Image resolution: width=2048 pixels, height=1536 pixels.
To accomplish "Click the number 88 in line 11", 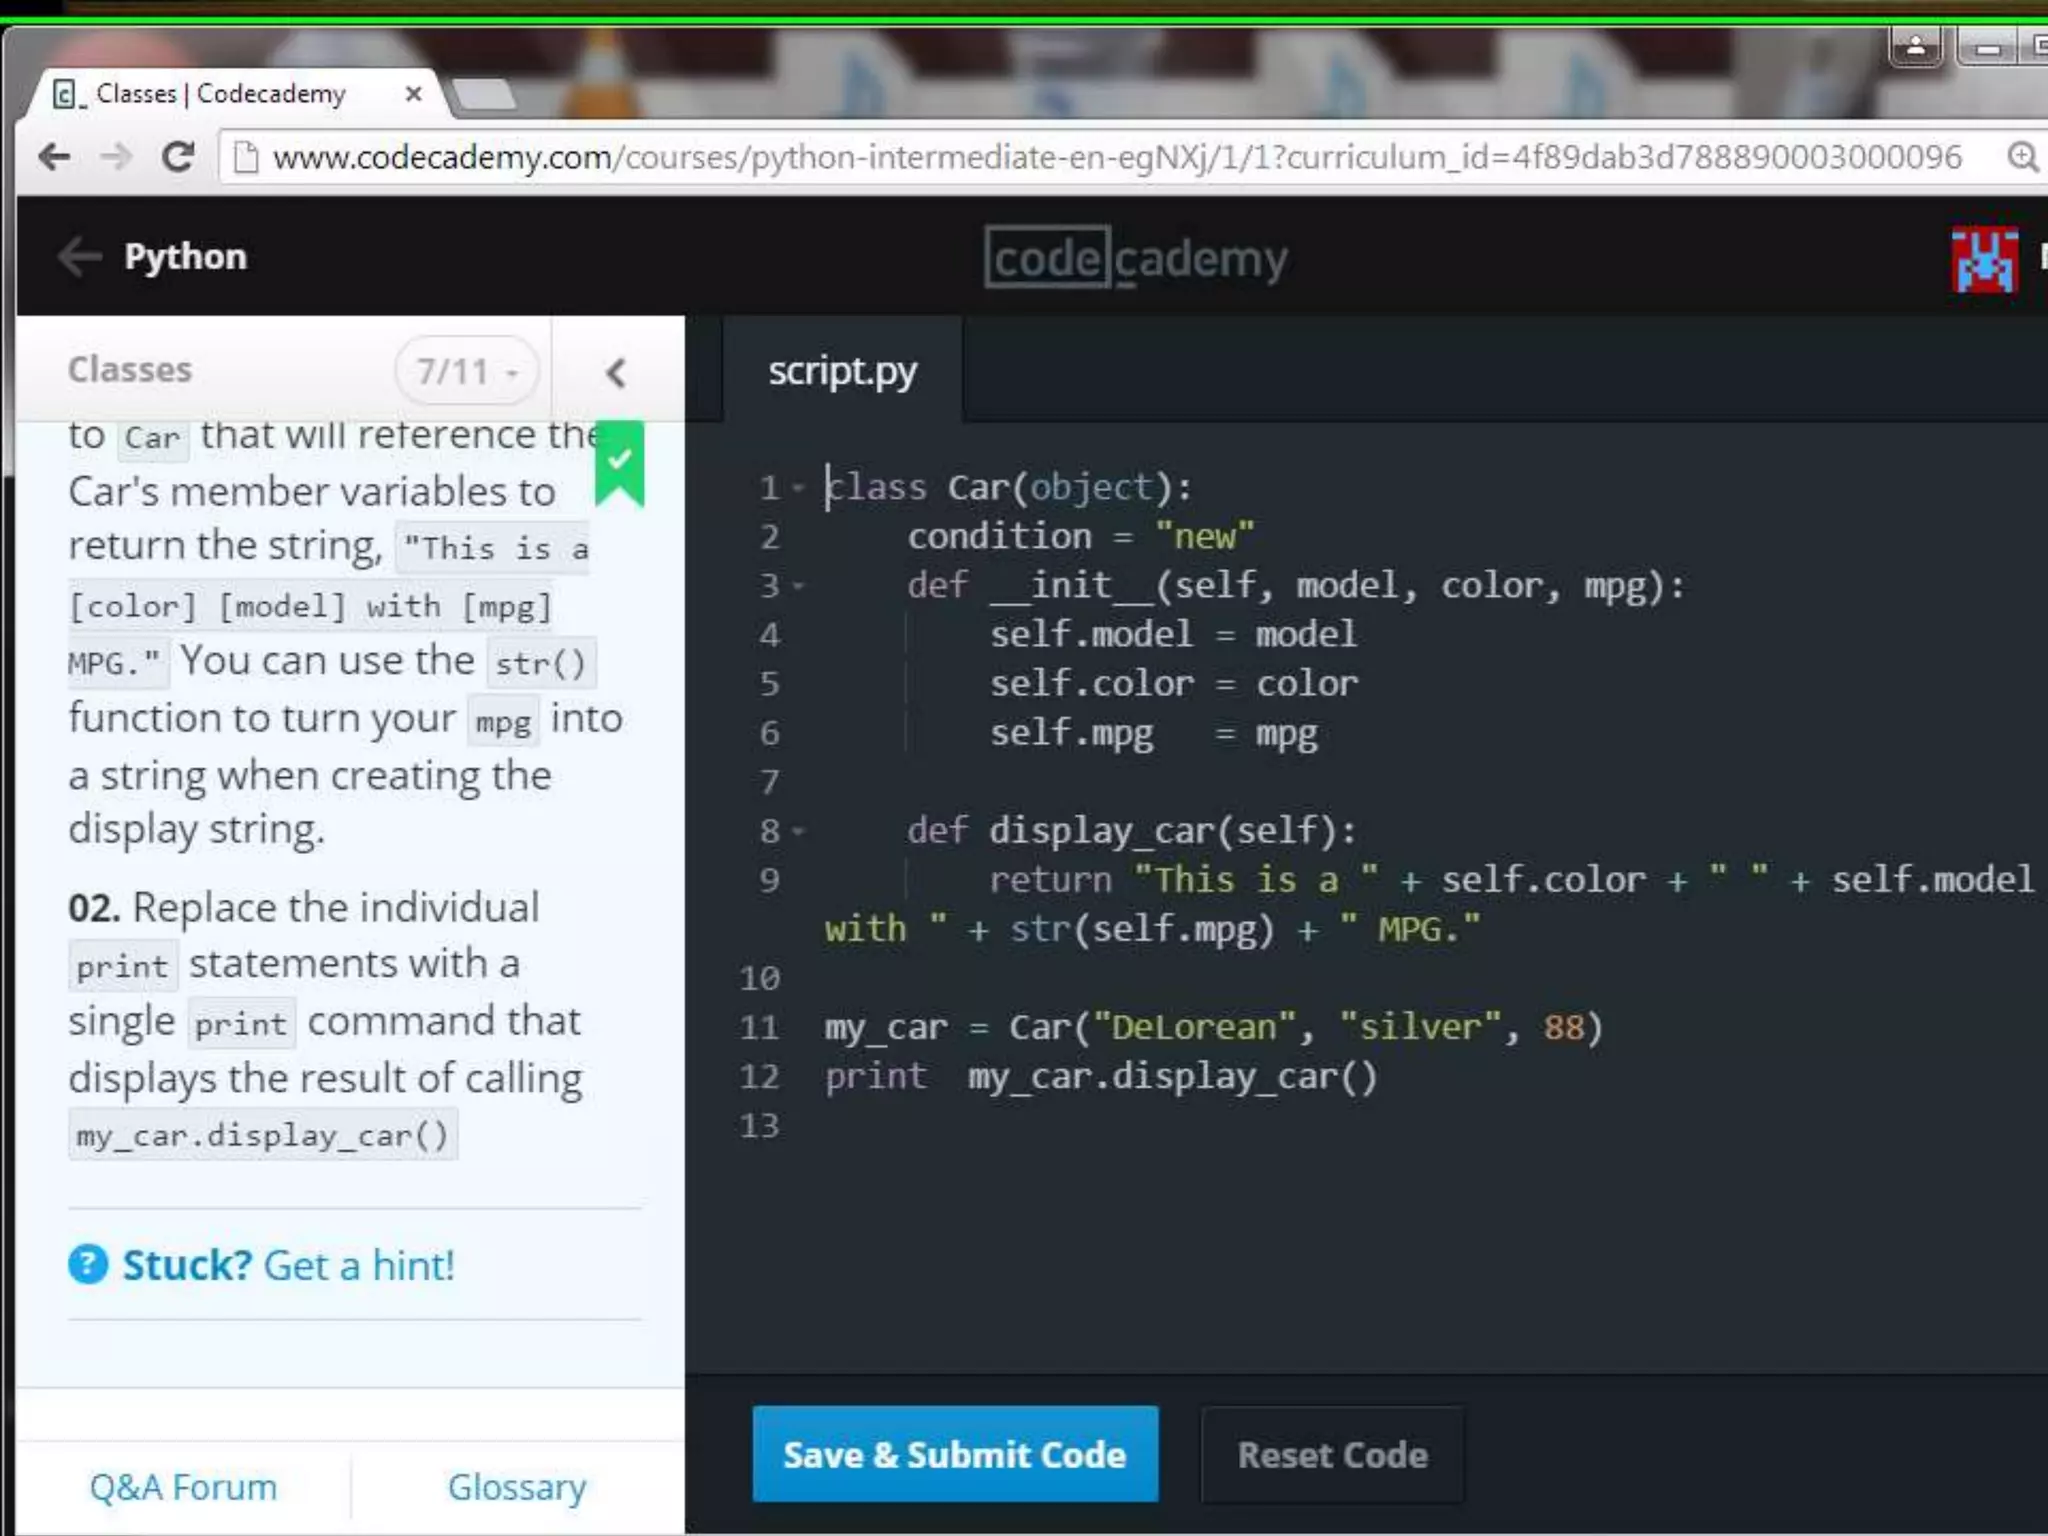I will 1564,1028.
